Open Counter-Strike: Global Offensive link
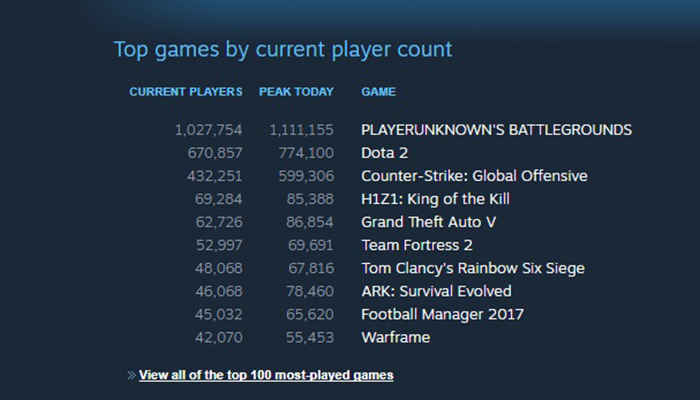The image size is (700, 400). (x=474, y=176)
